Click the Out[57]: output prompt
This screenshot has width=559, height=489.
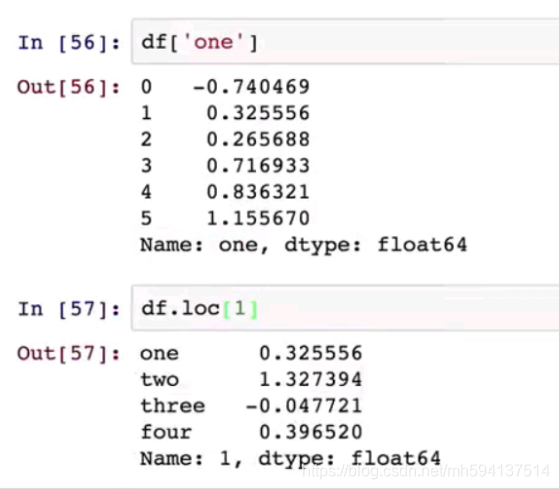point(68,354)
